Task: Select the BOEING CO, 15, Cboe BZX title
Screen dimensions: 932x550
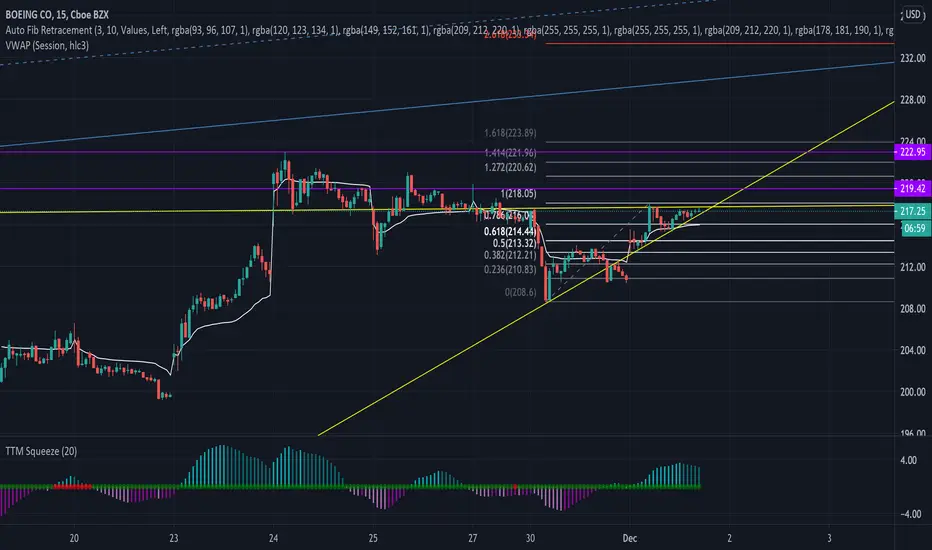Action: click(x=57, y=14)
